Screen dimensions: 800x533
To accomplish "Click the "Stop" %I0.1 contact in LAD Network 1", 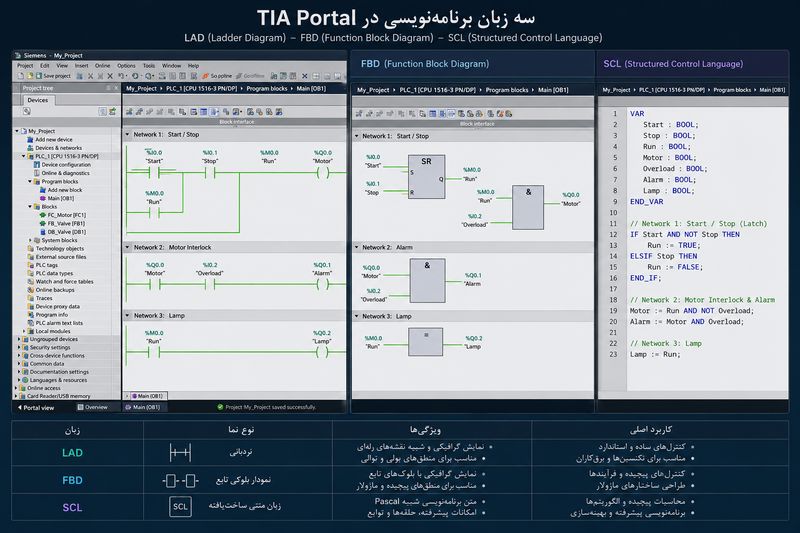I will click(x=210, y=173).
